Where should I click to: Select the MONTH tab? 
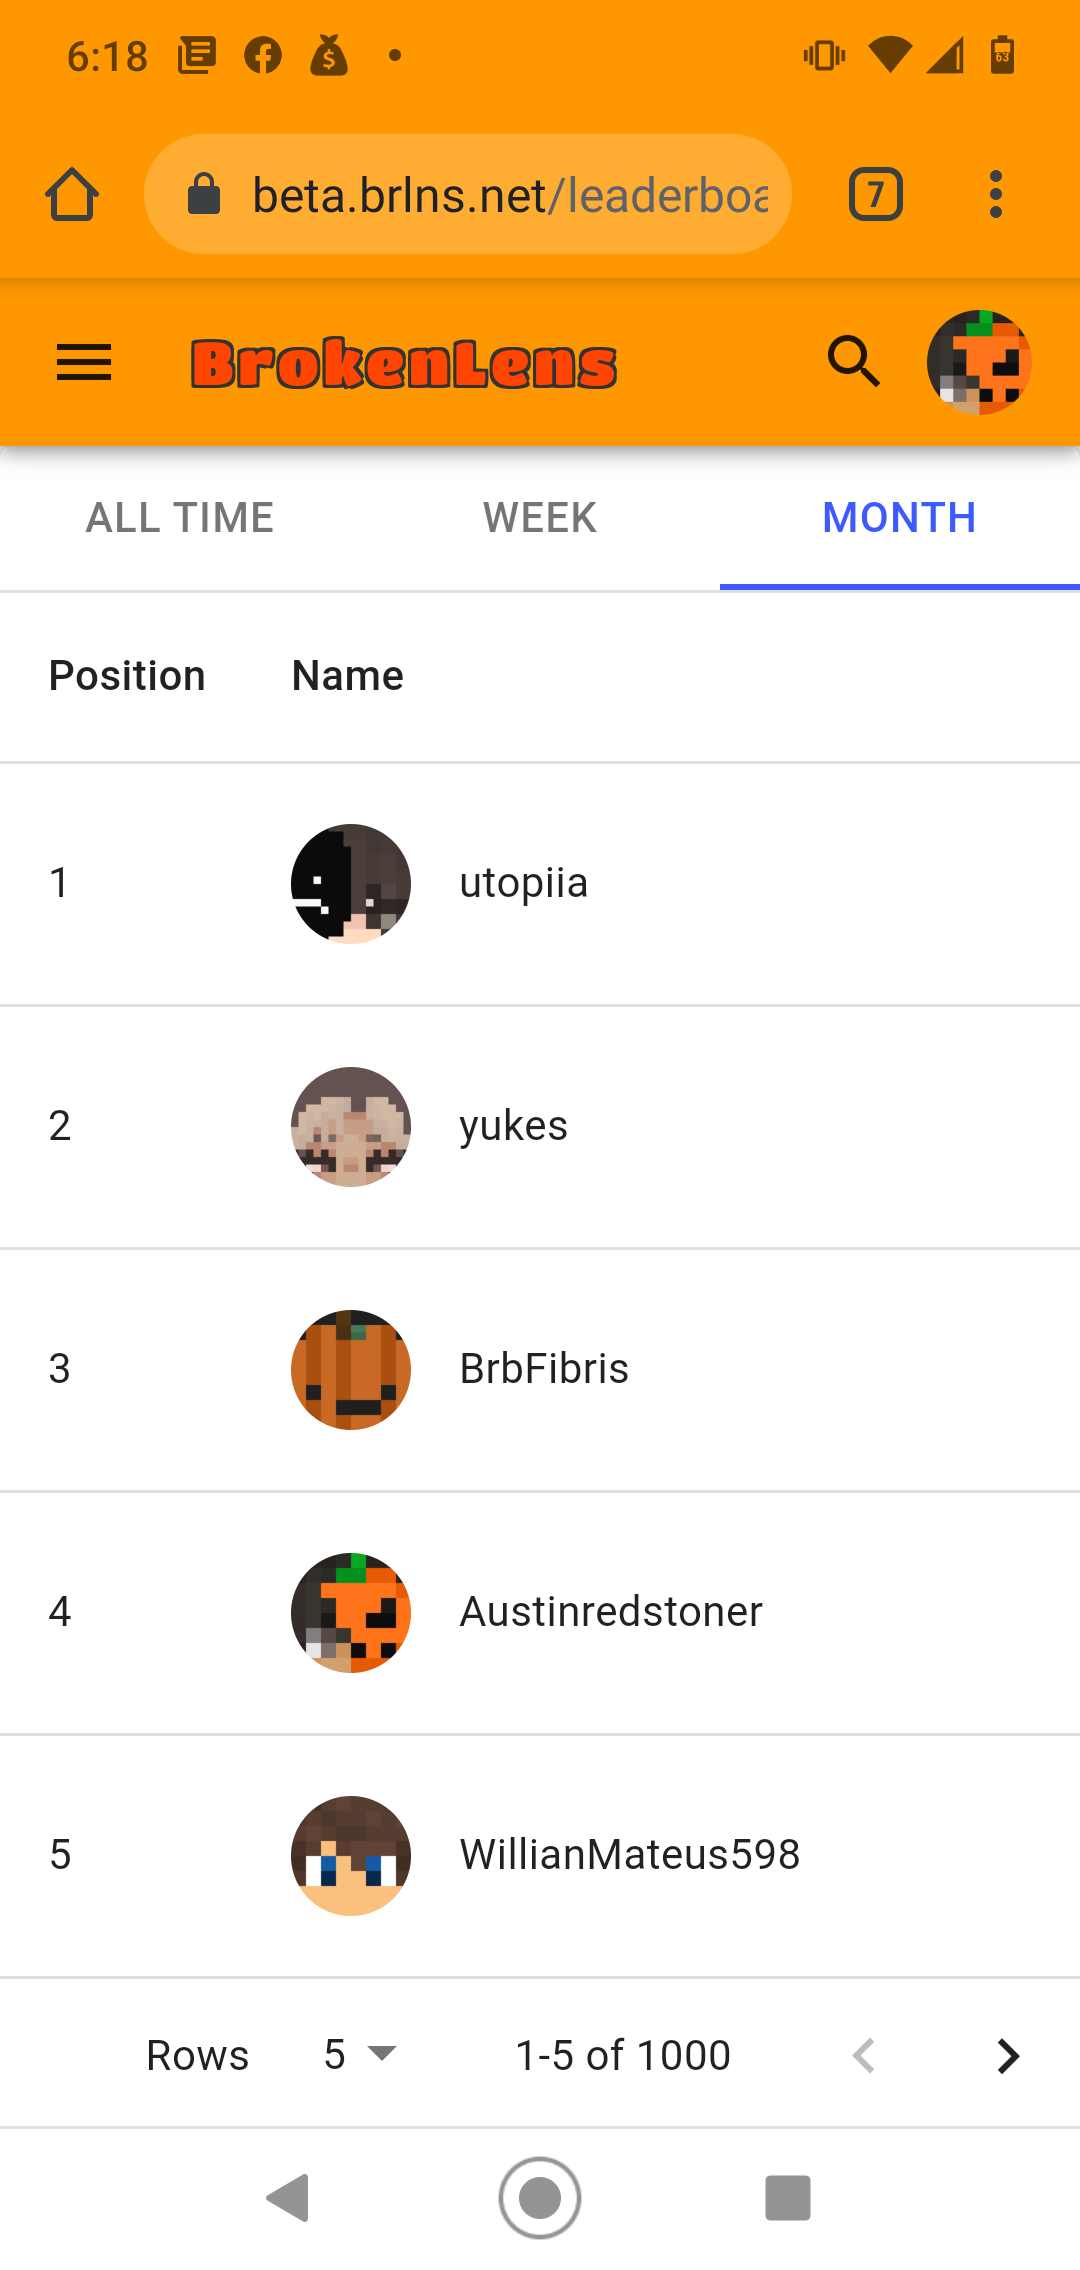coord(900,518)
